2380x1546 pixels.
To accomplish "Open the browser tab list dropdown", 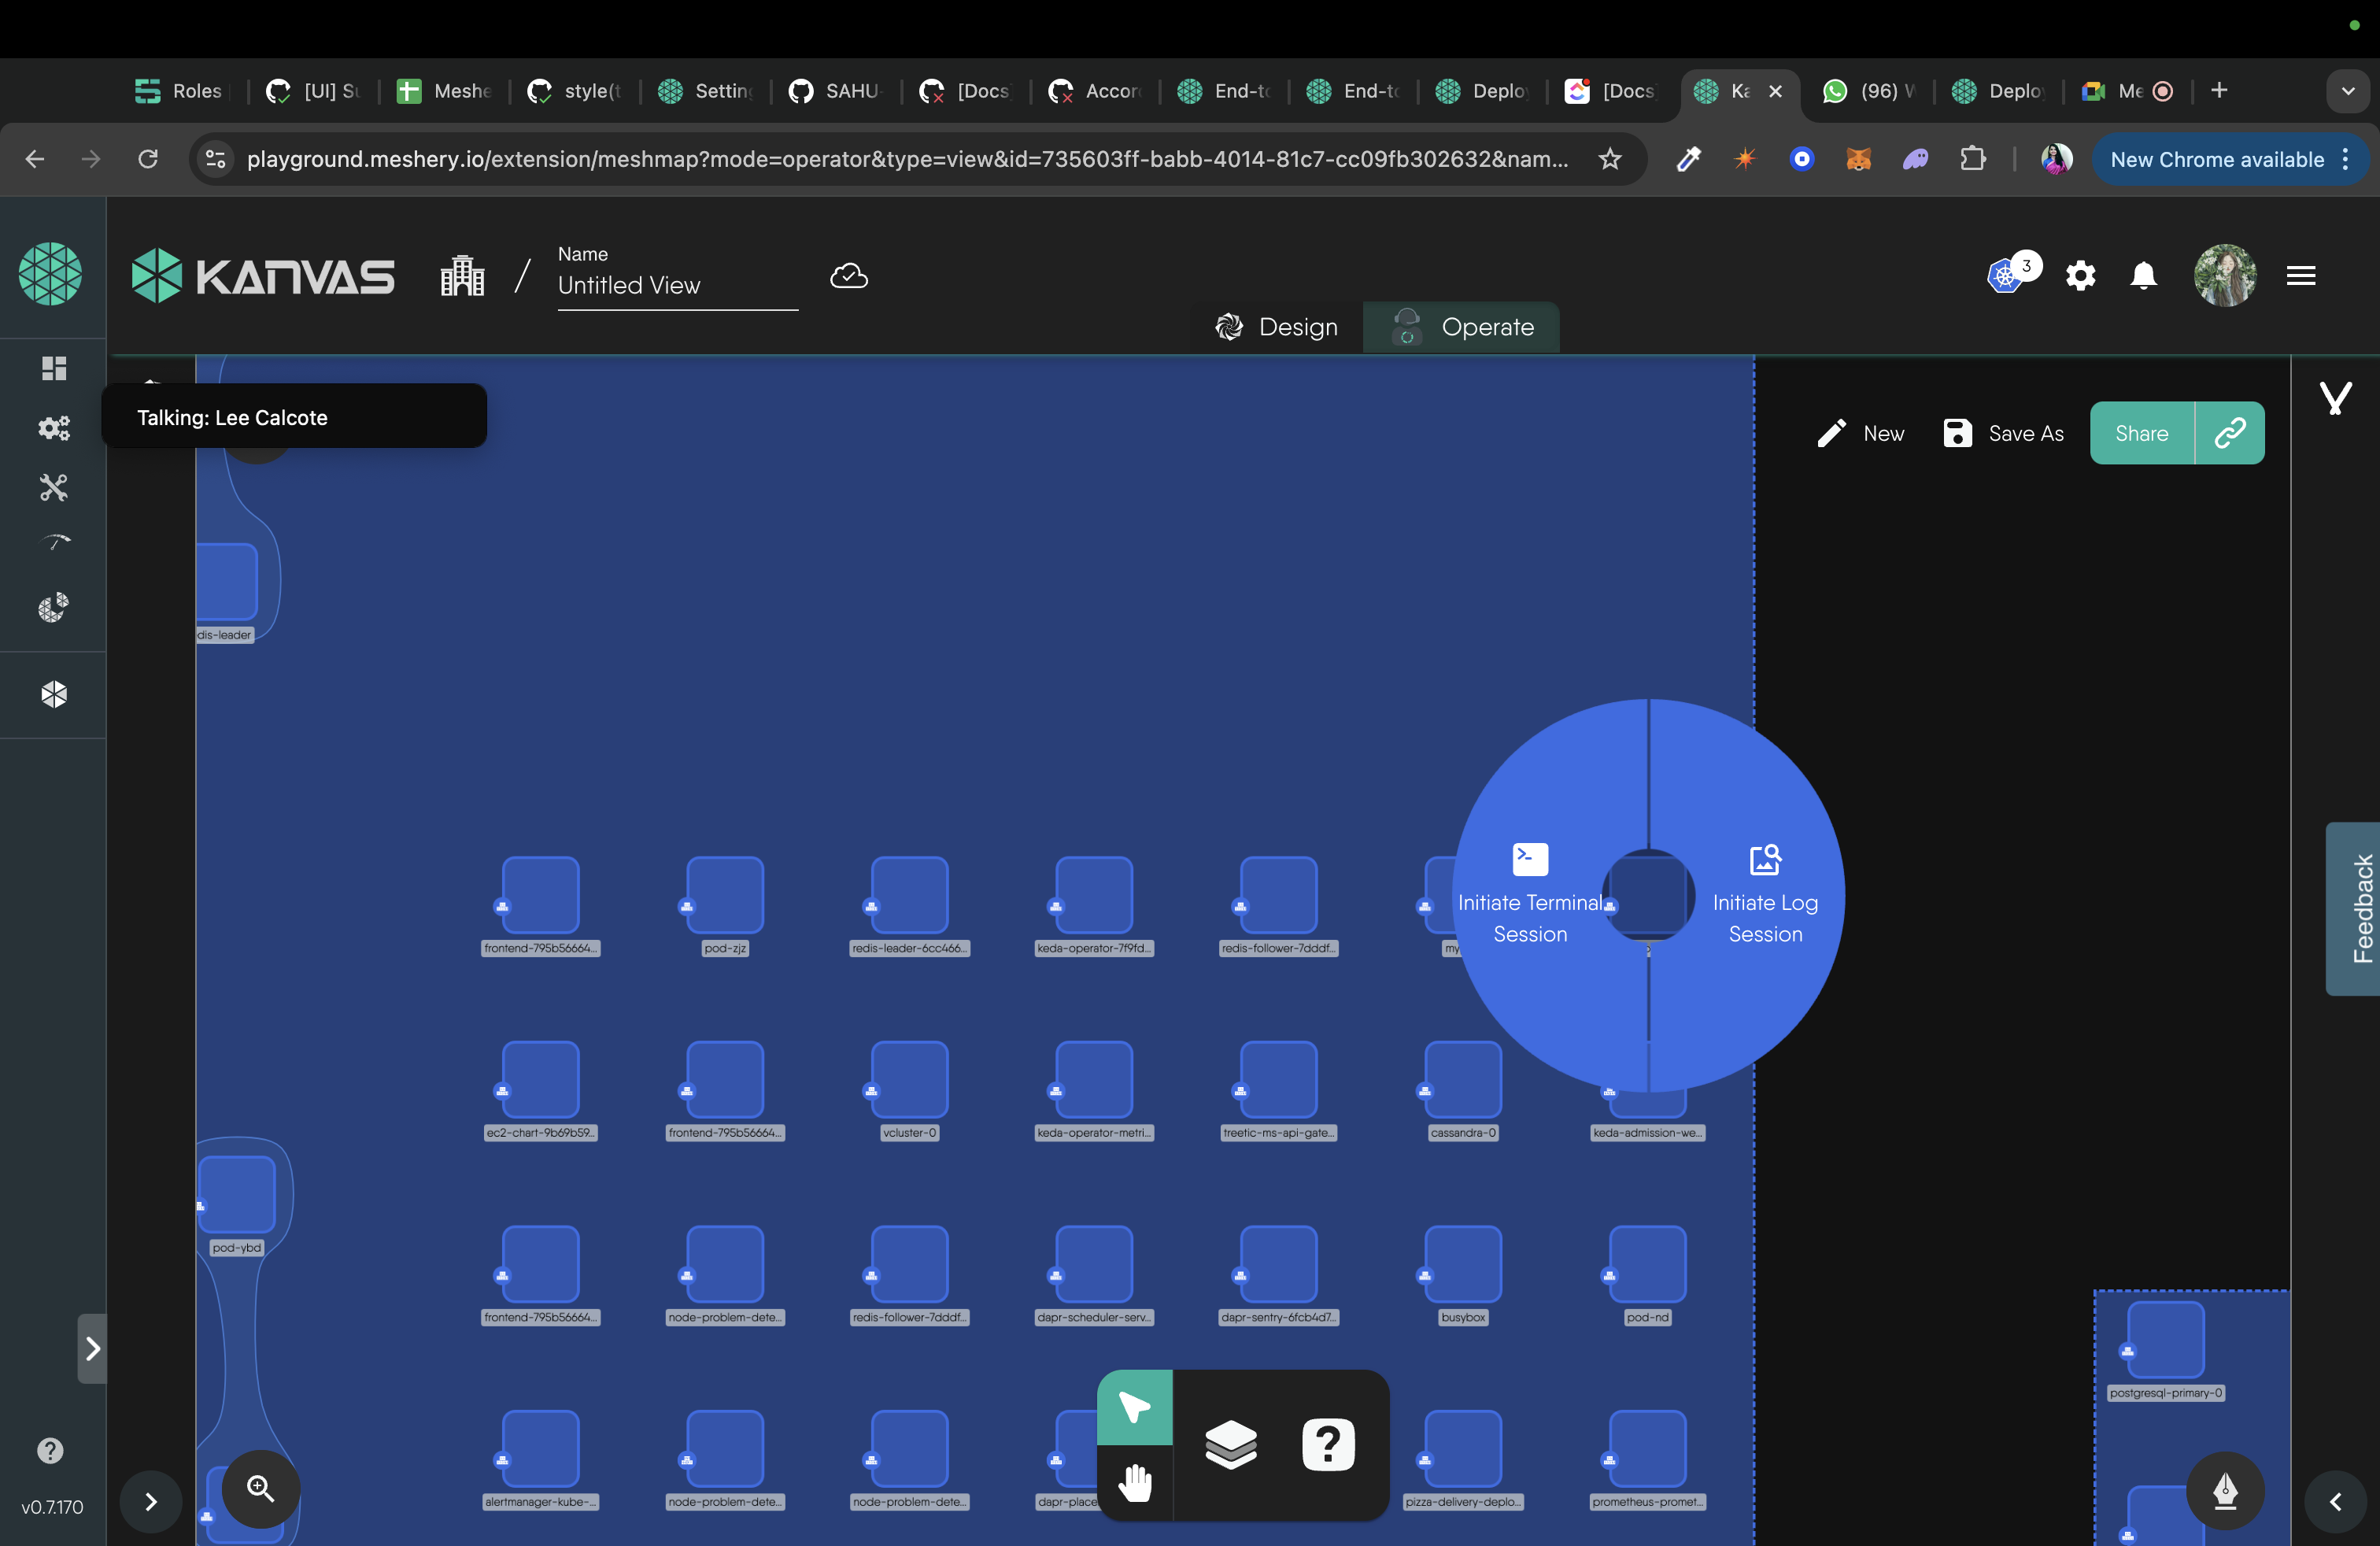I will point(2347,91).
